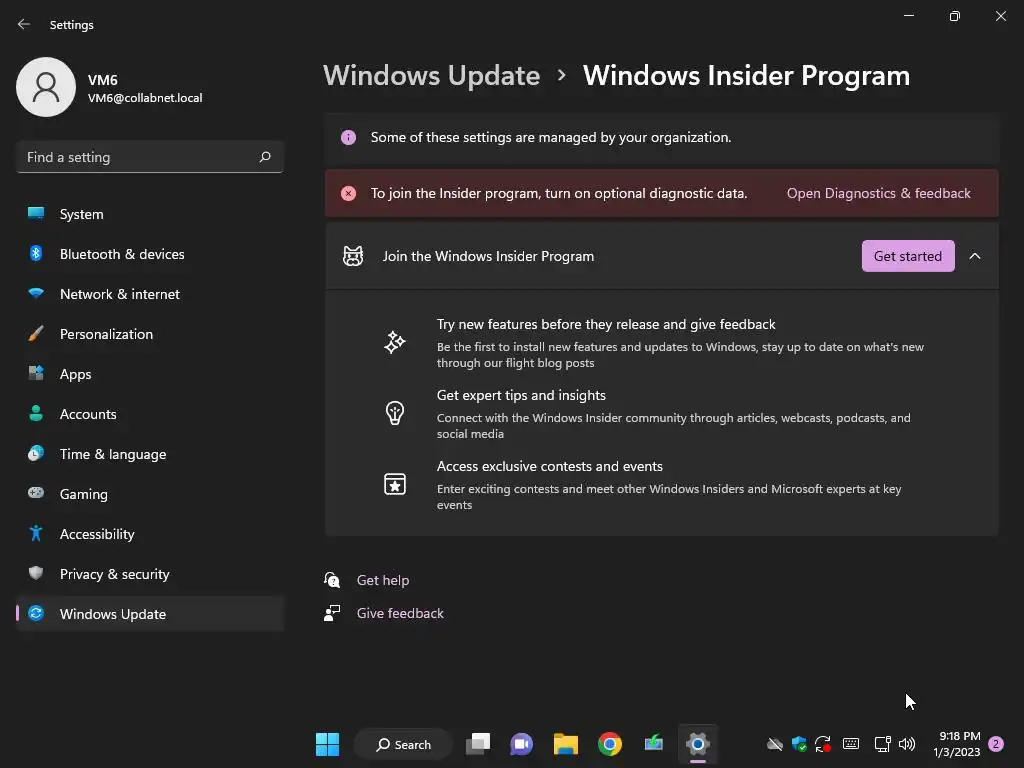Click the Get help headset icon
1024x768 pixels.
[x=332, y=580]
